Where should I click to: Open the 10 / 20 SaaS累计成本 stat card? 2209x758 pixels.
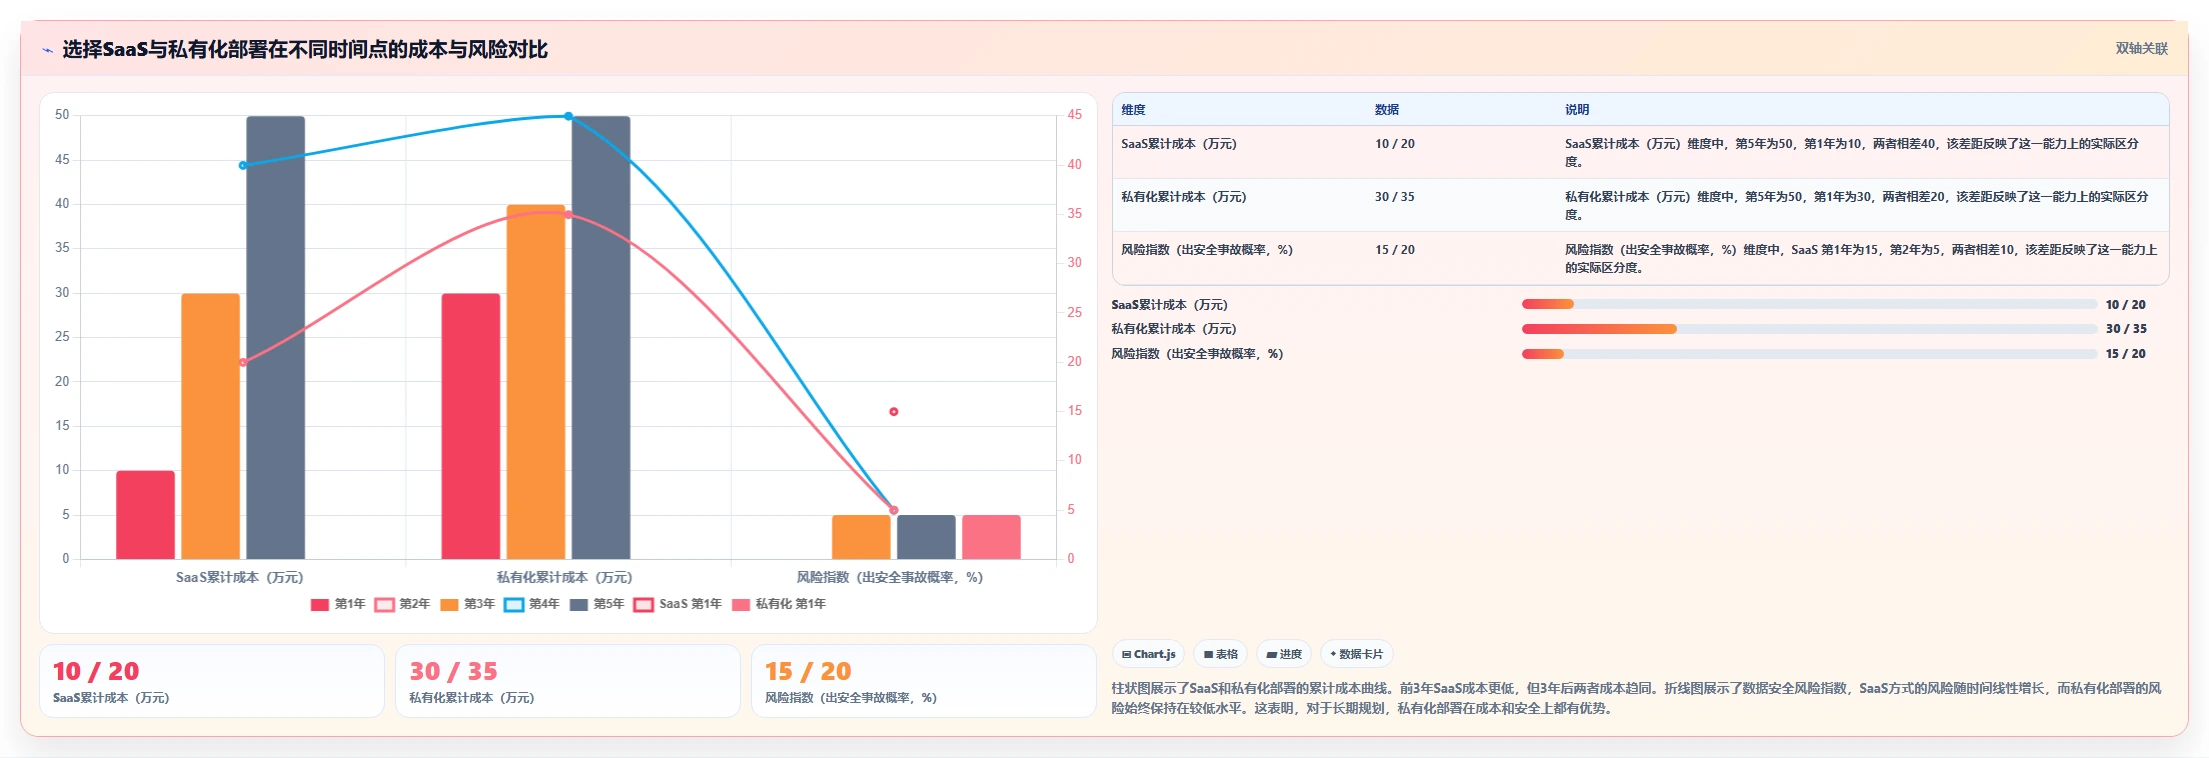[x=212, y=681]
